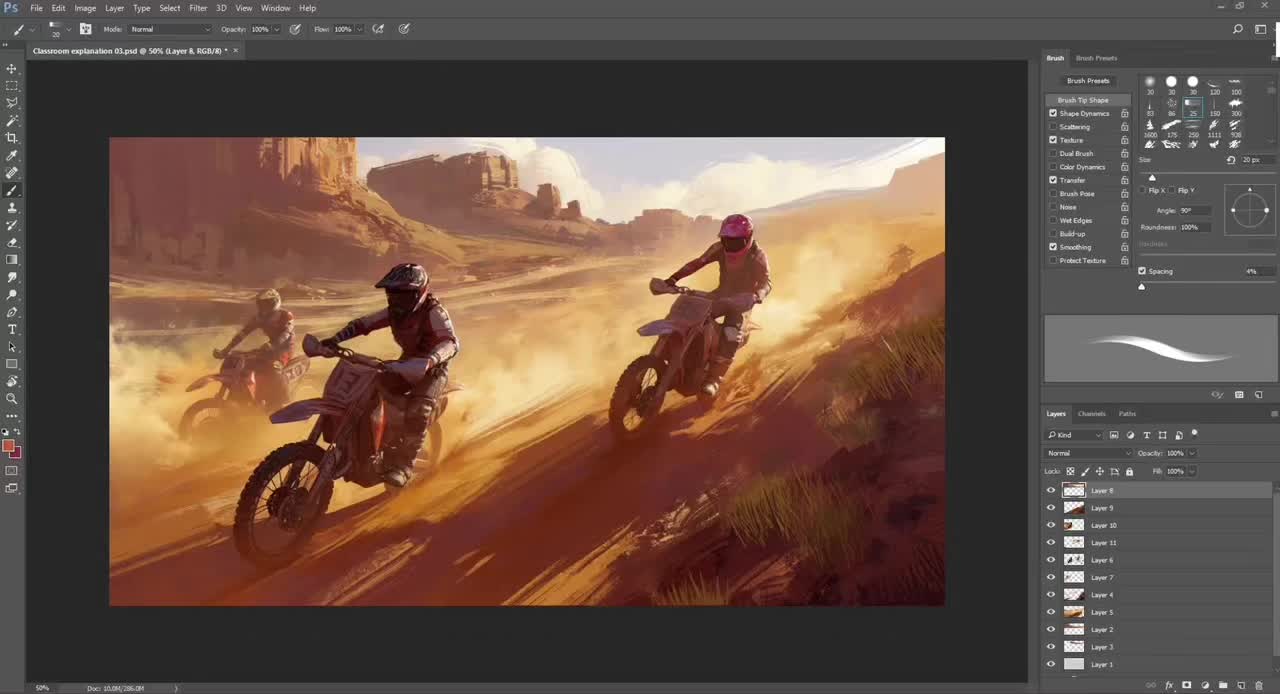Open the brush Opacity slider dropdown
The width and height of the screenshot is (1280, 694).
coord(277,29)
